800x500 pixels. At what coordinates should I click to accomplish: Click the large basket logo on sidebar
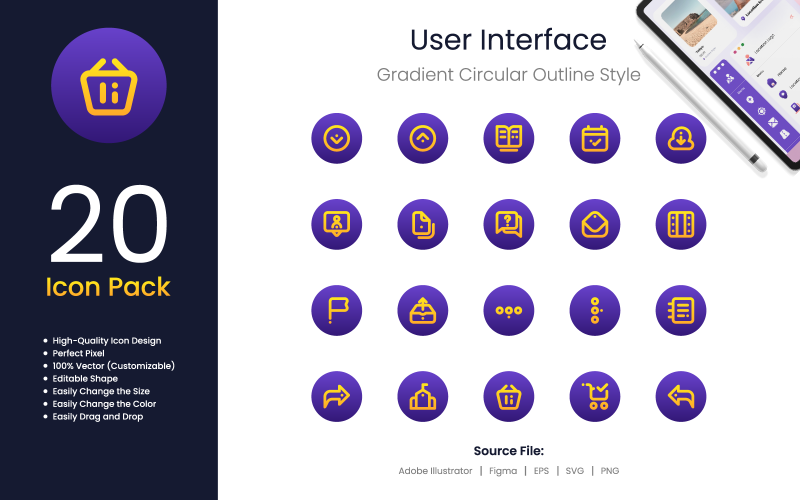click(108, 86)
